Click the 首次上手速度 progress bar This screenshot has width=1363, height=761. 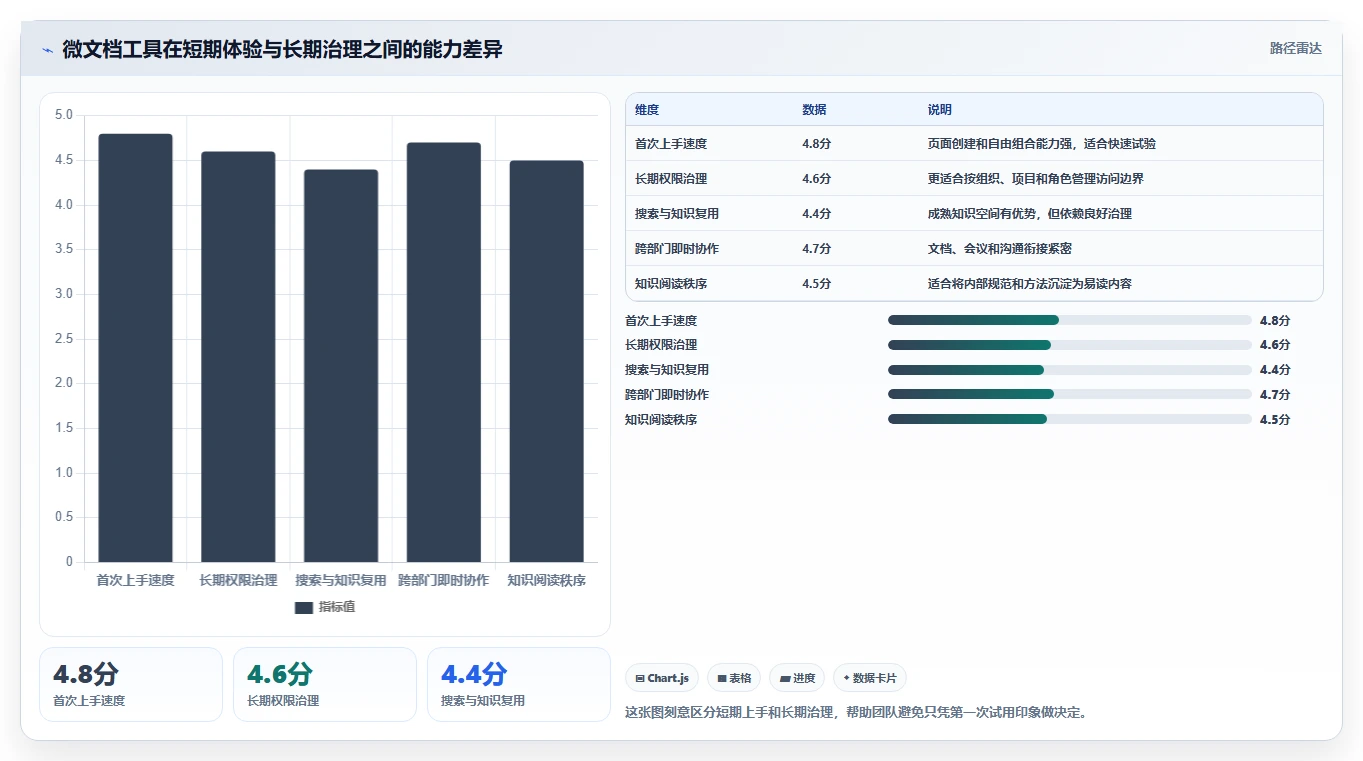click(1070, 320)
